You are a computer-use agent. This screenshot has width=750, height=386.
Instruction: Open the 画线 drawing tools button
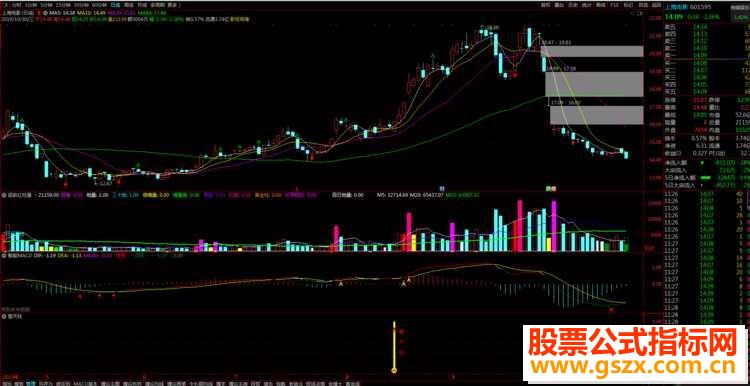[x=601, y=5]
